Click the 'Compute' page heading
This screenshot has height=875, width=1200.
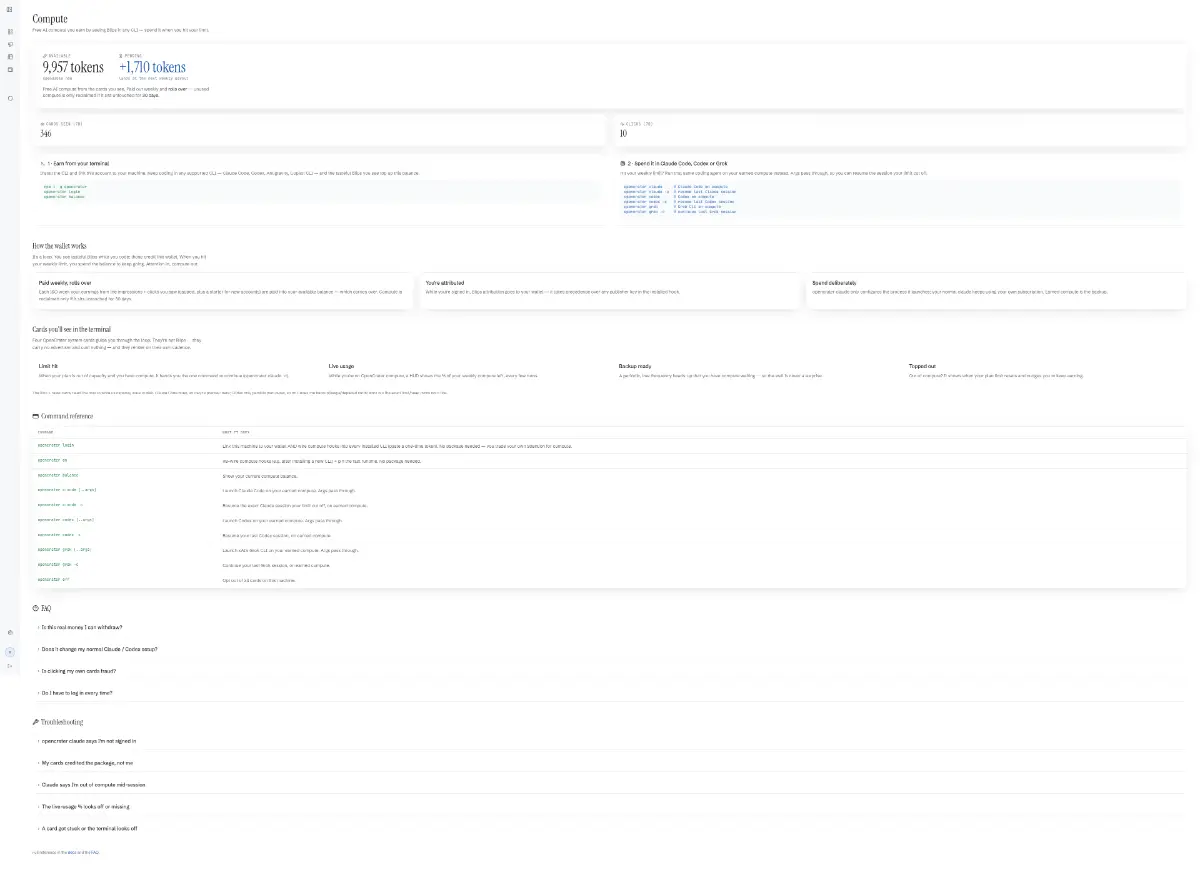pos(50,19)
